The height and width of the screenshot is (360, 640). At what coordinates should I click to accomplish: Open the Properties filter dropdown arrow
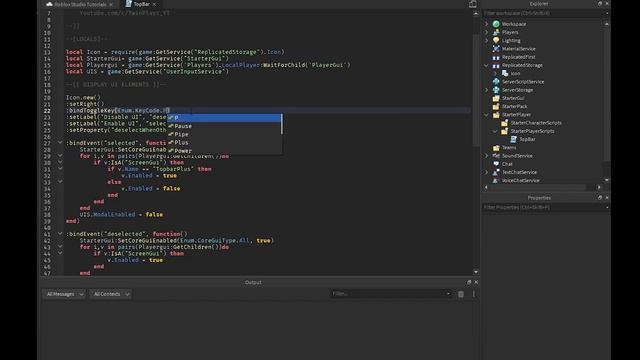(607, 207)
